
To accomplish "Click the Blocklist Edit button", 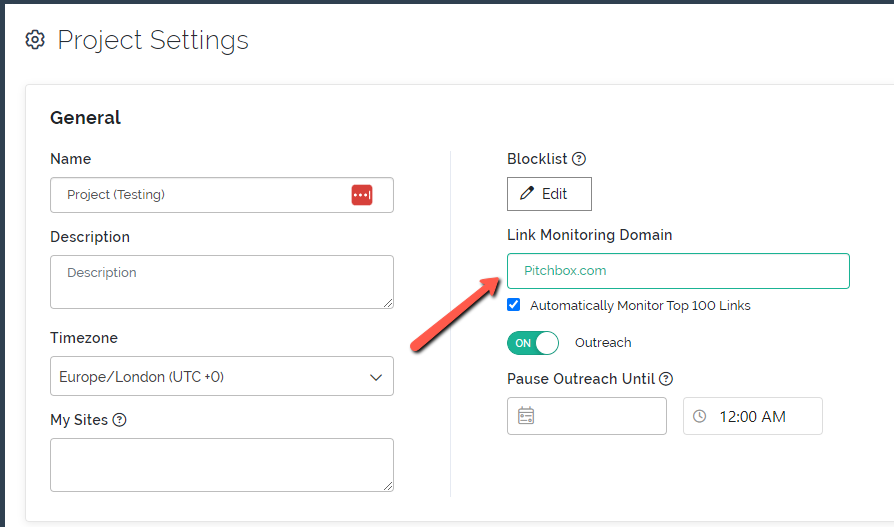I will pos(549,194).
